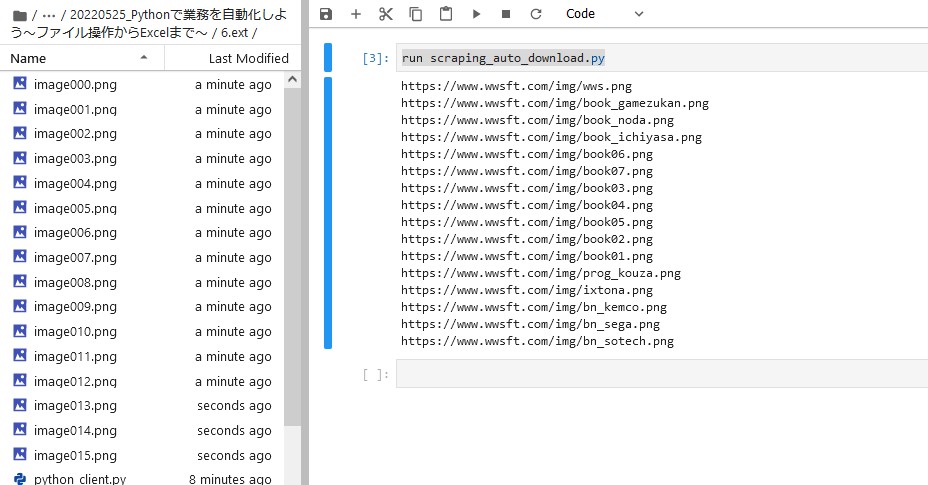Expand the breadcrumb ellipsis path
The width and height of the screenshot is (928, 485).
click(49, 15)
